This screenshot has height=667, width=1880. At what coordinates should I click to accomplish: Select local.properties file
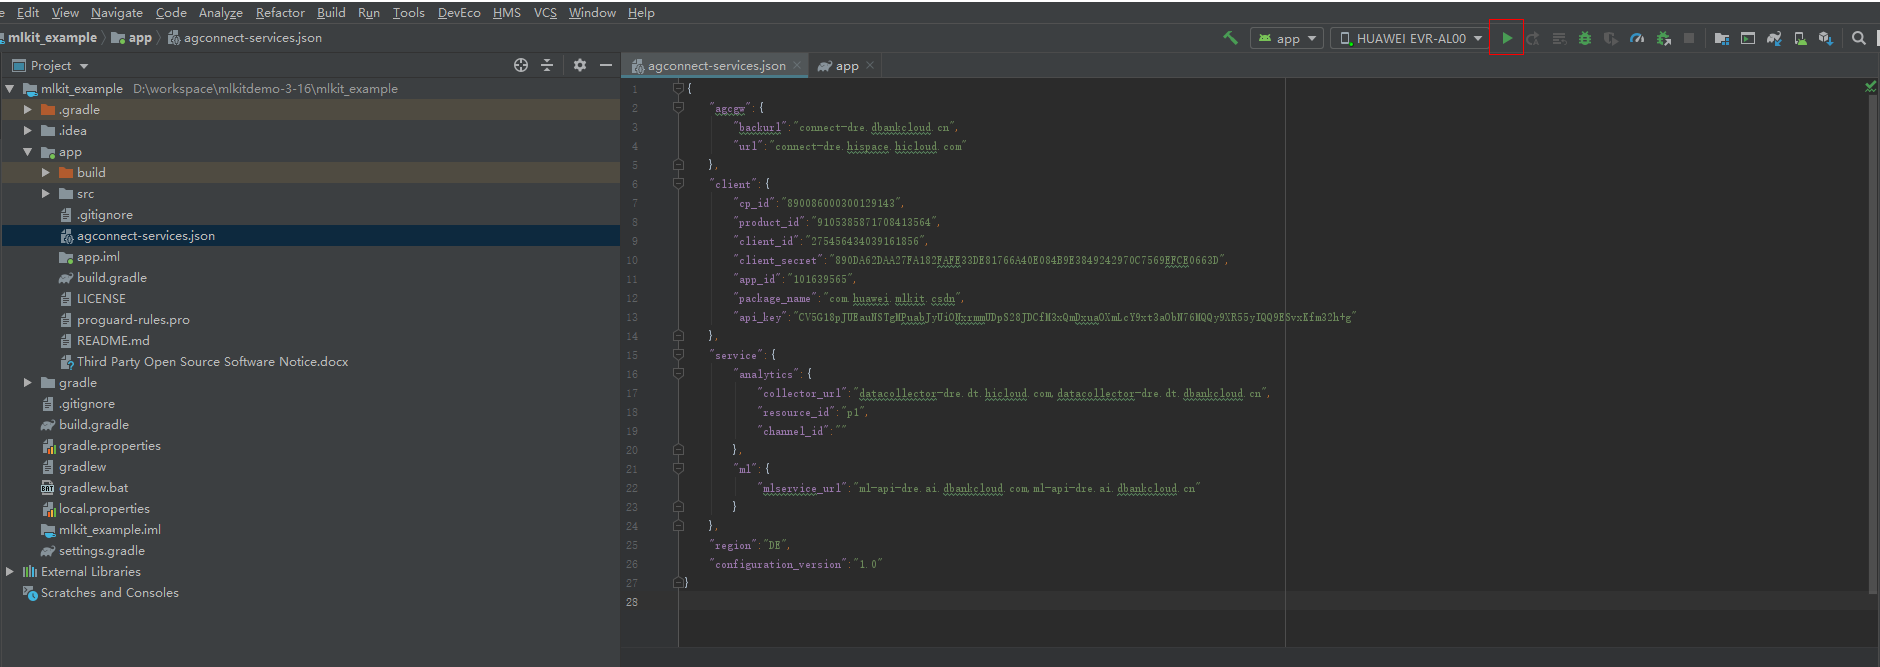point(104,508)
